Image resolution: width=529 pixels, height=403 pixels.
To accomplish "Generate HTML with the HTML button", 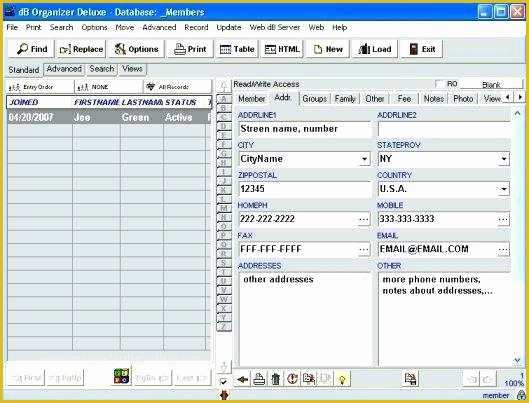I will click(282, 49).
